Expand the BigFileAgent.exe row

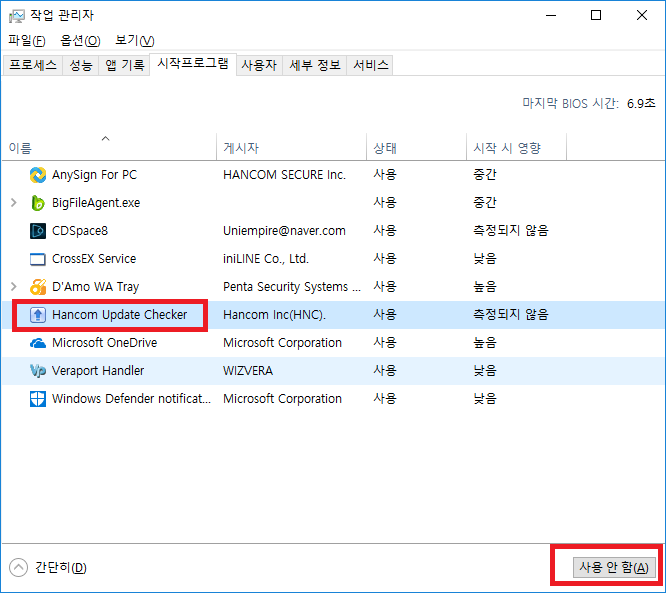14,203
